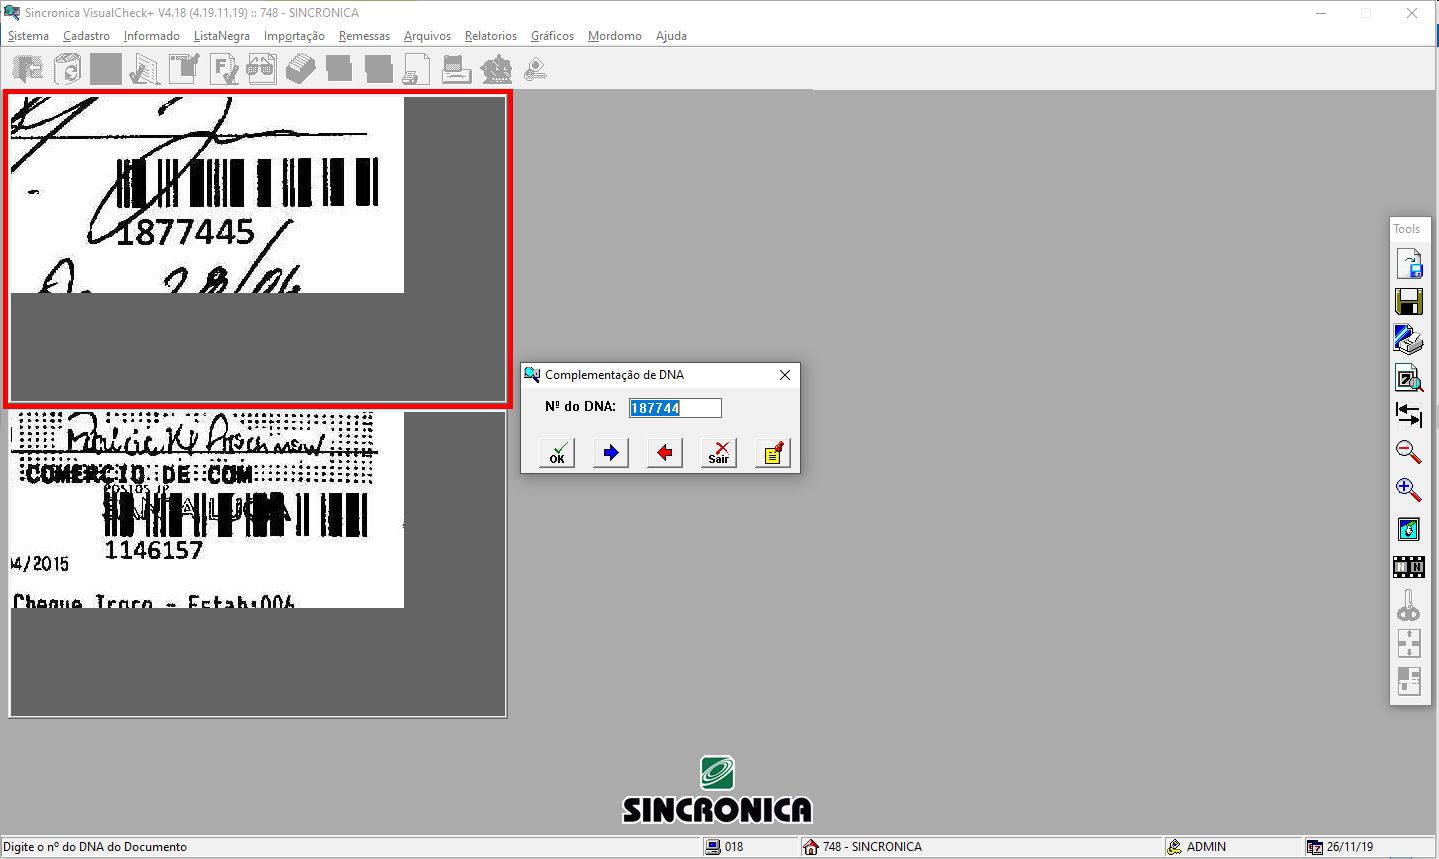Open the Mordomo menu
This screenshot has height=859, width=1439.
pos(615,36)
